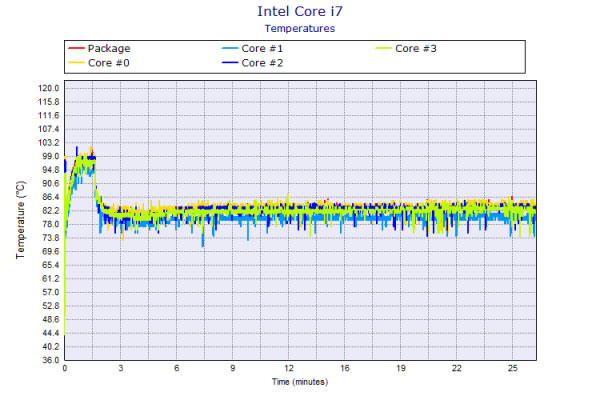Click the Intel Core i7 chart title
The width and height of the screenshot is (600, 400).
(300, 11)
